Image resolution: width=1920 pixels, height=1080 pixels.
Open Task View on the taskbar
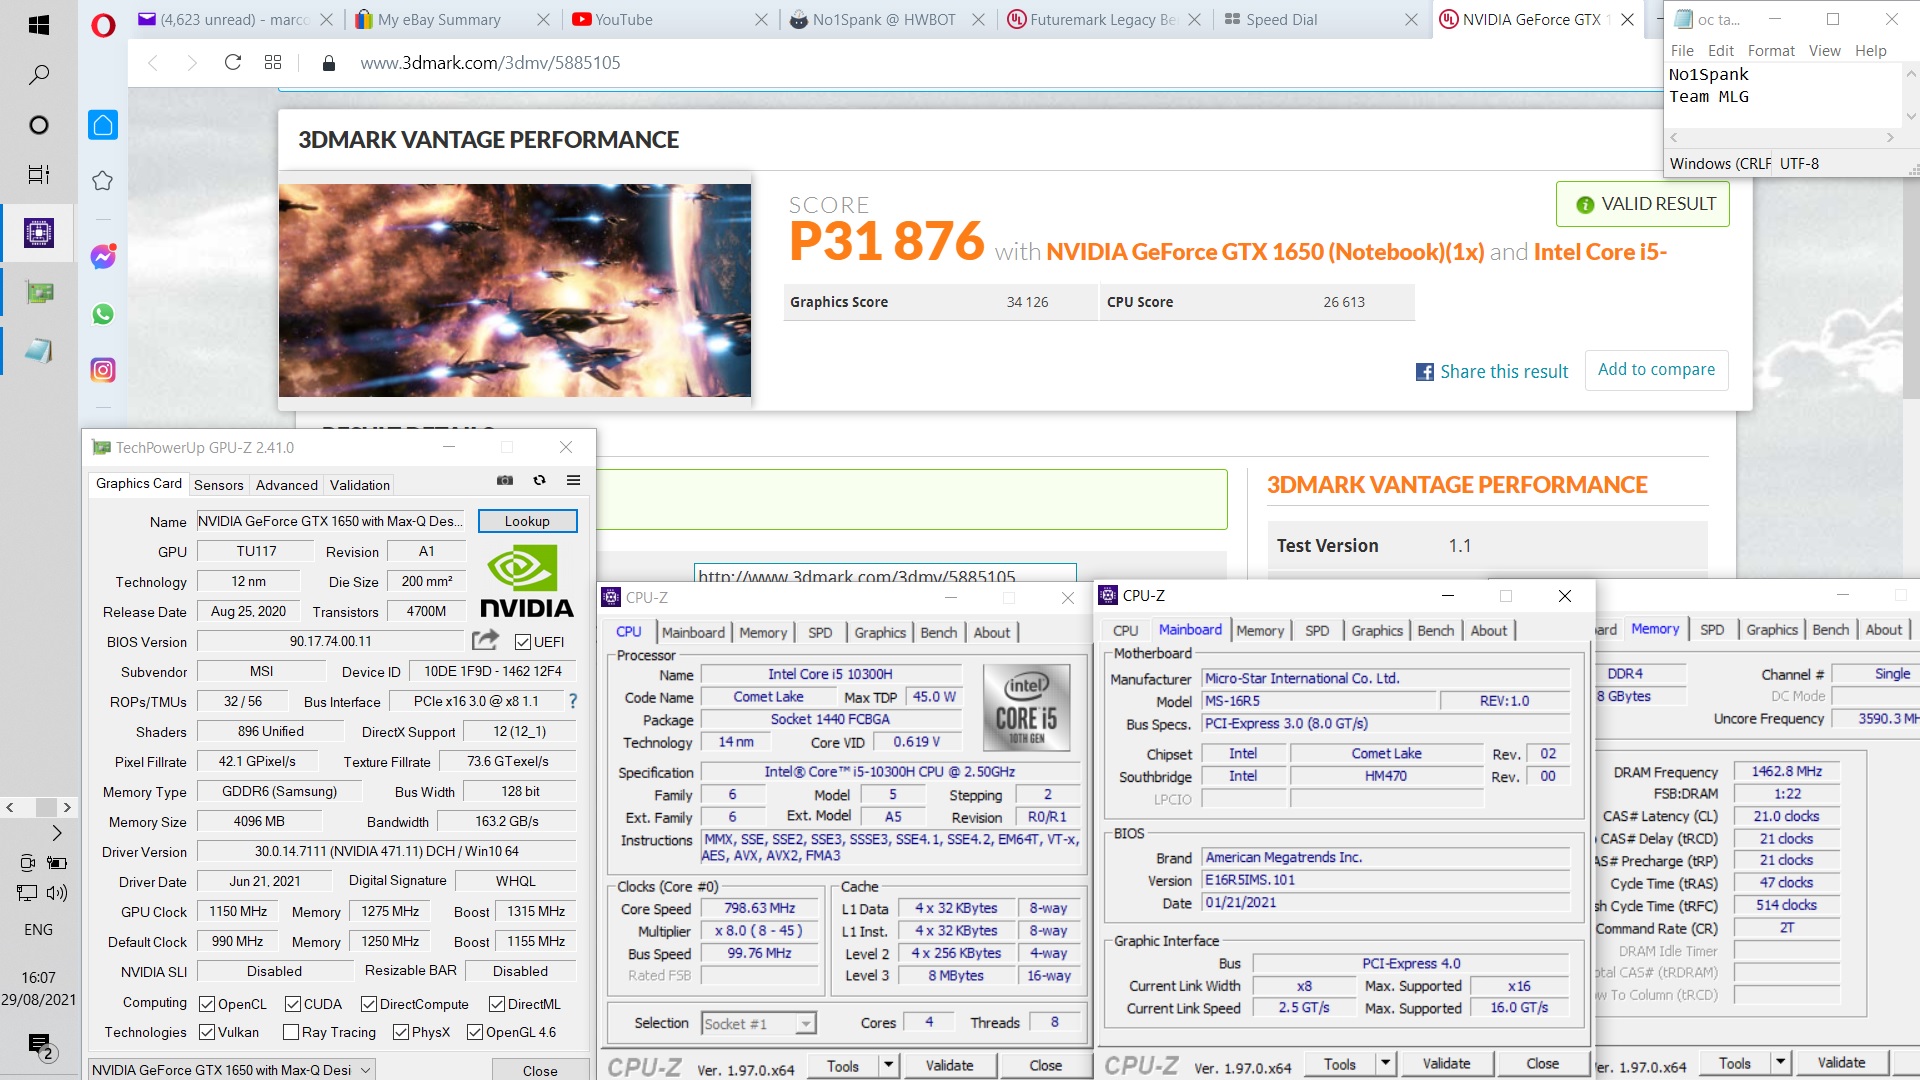click(x=39, y=175)
